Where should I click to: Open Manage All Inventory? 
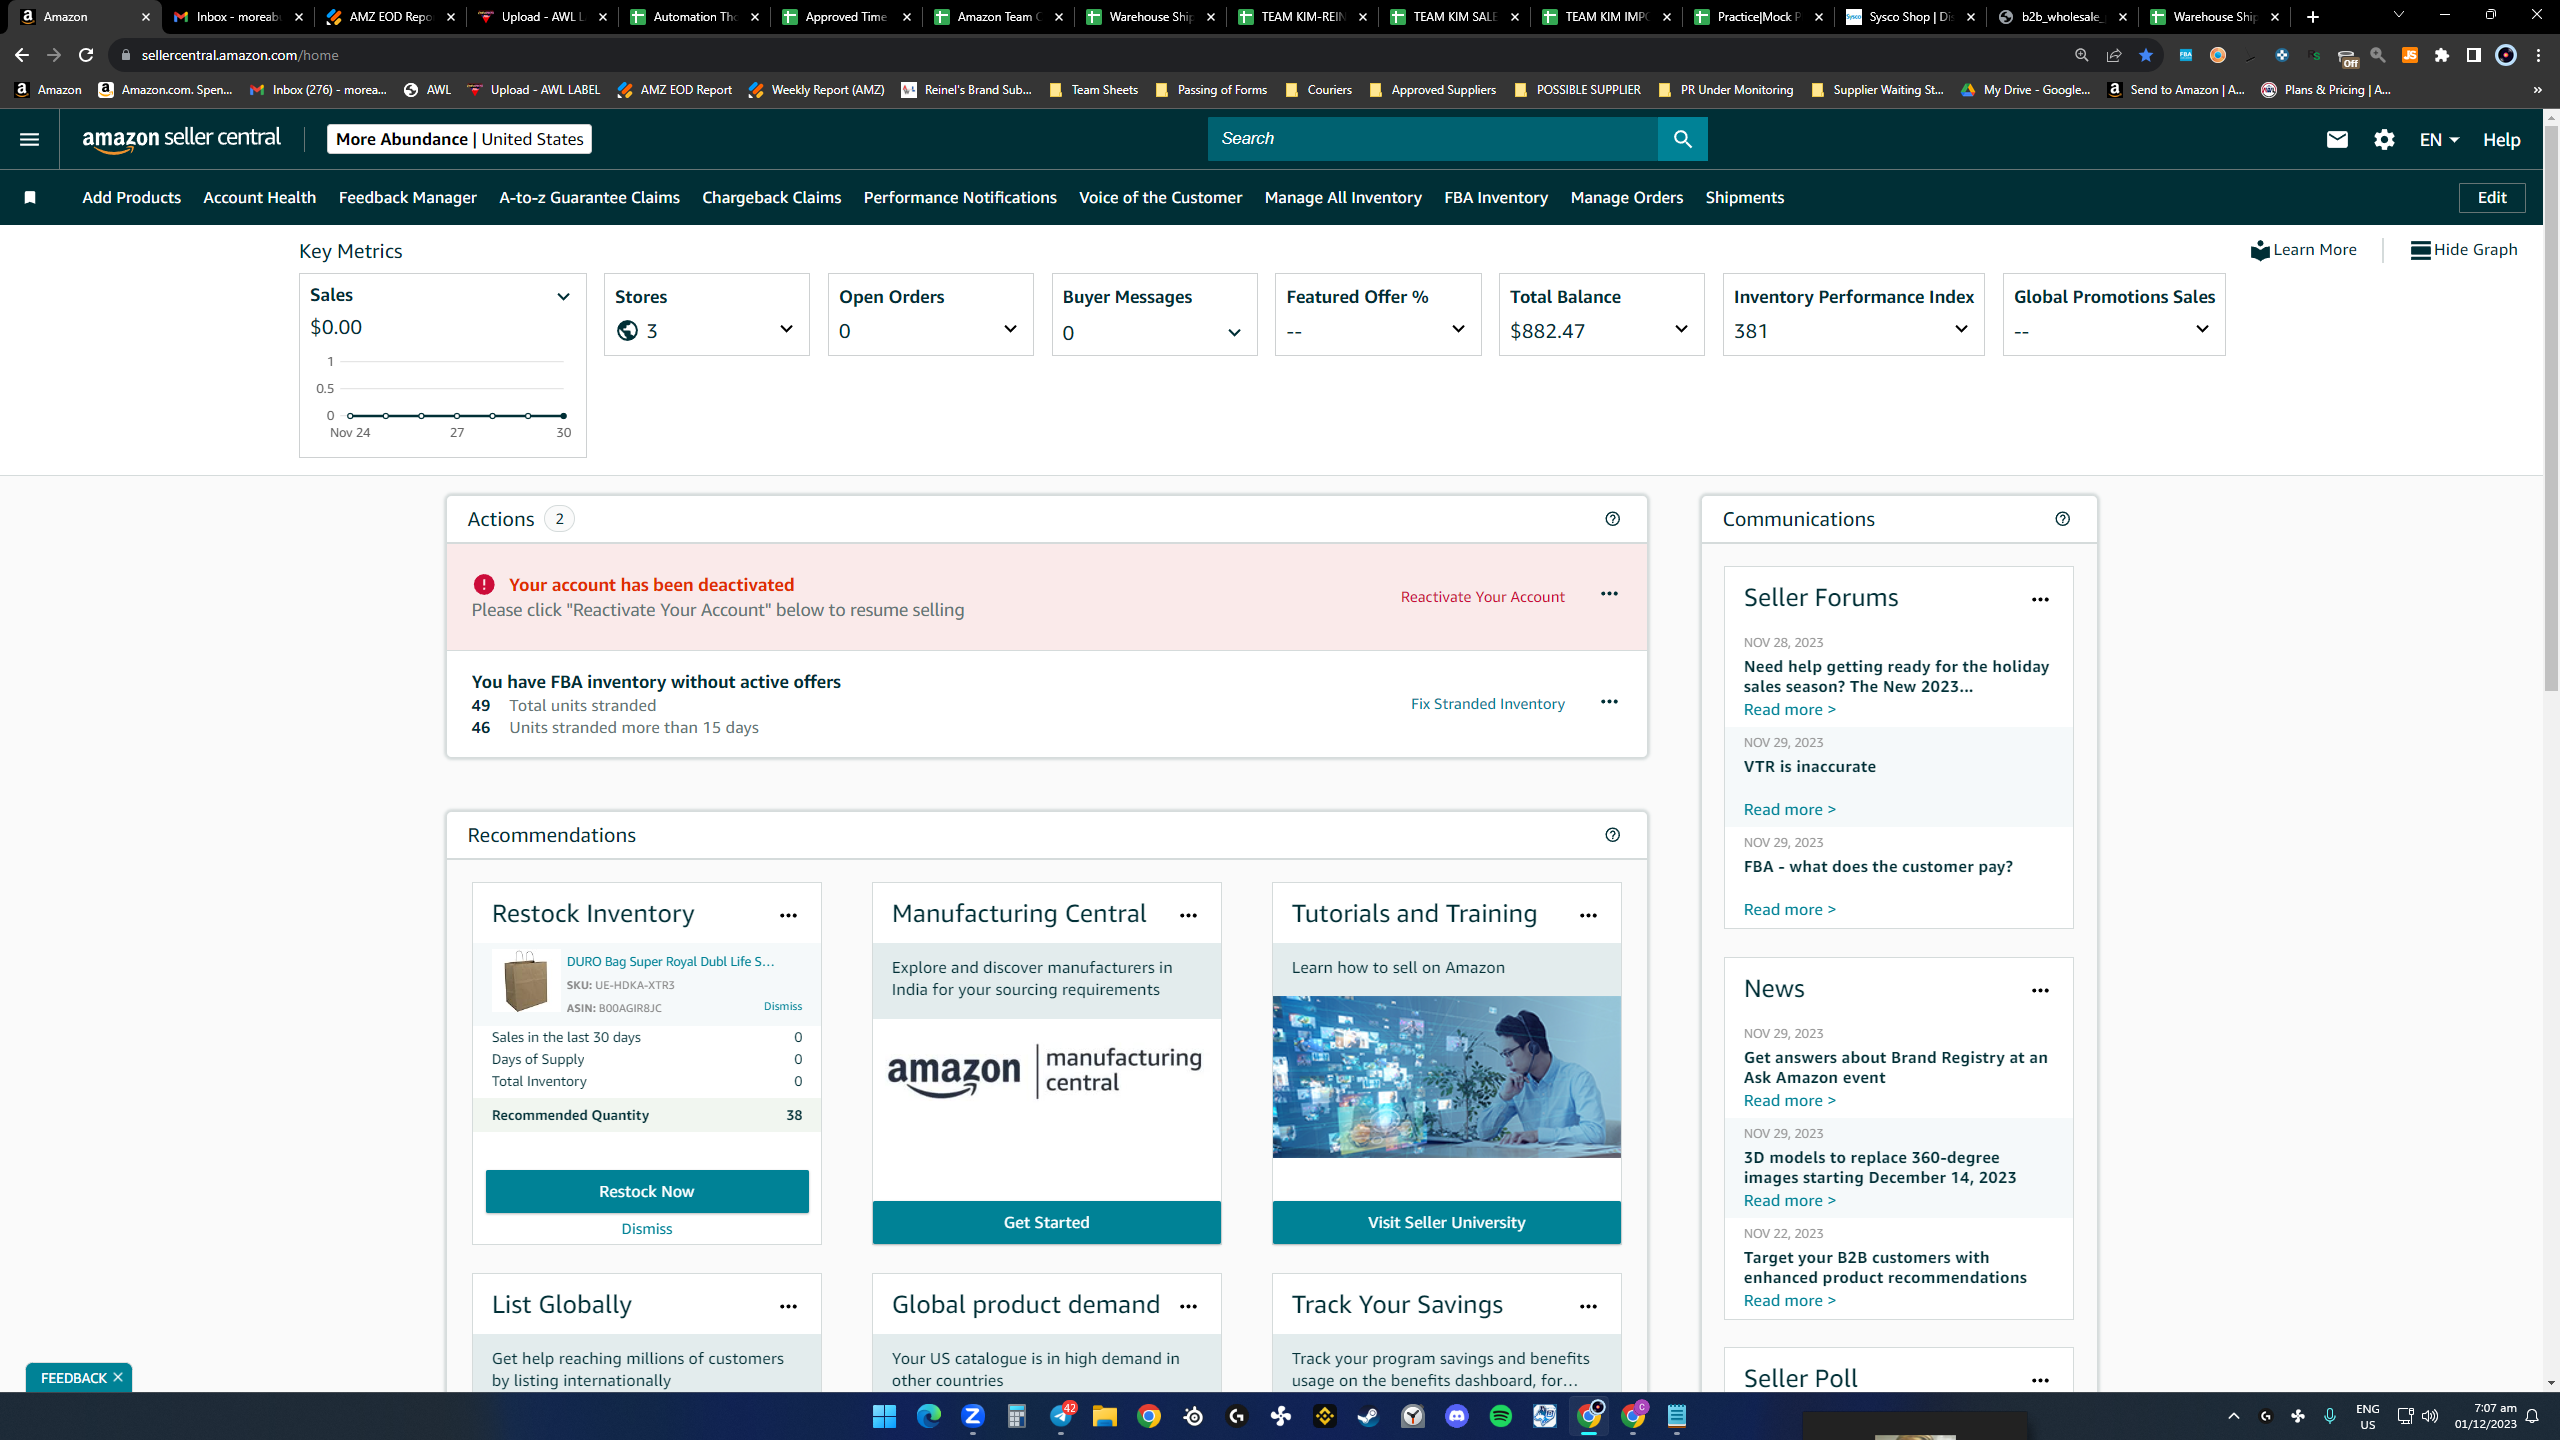point(1342,198)
